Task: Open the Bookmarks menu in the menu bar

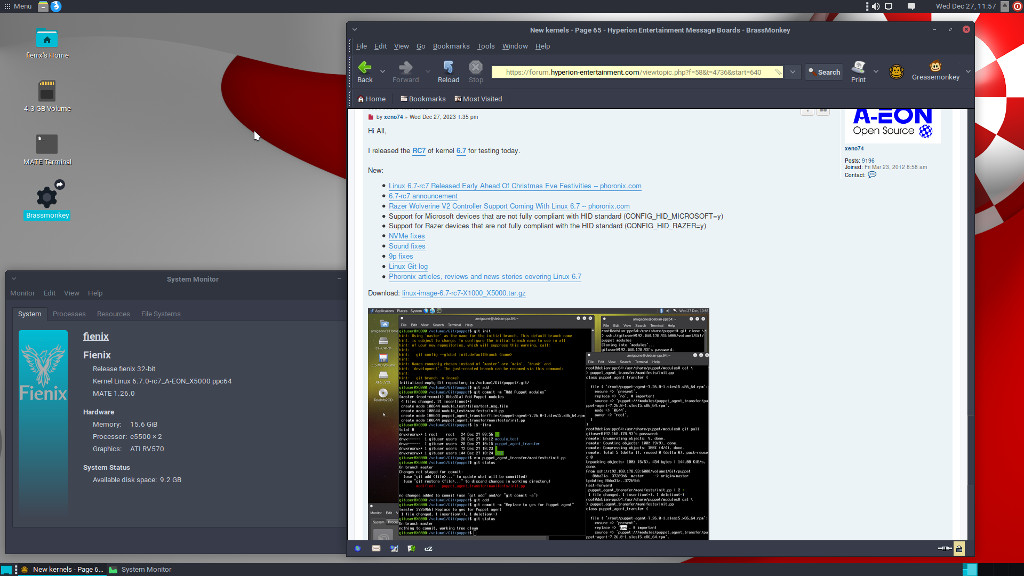Action: (x=451, y=46)
